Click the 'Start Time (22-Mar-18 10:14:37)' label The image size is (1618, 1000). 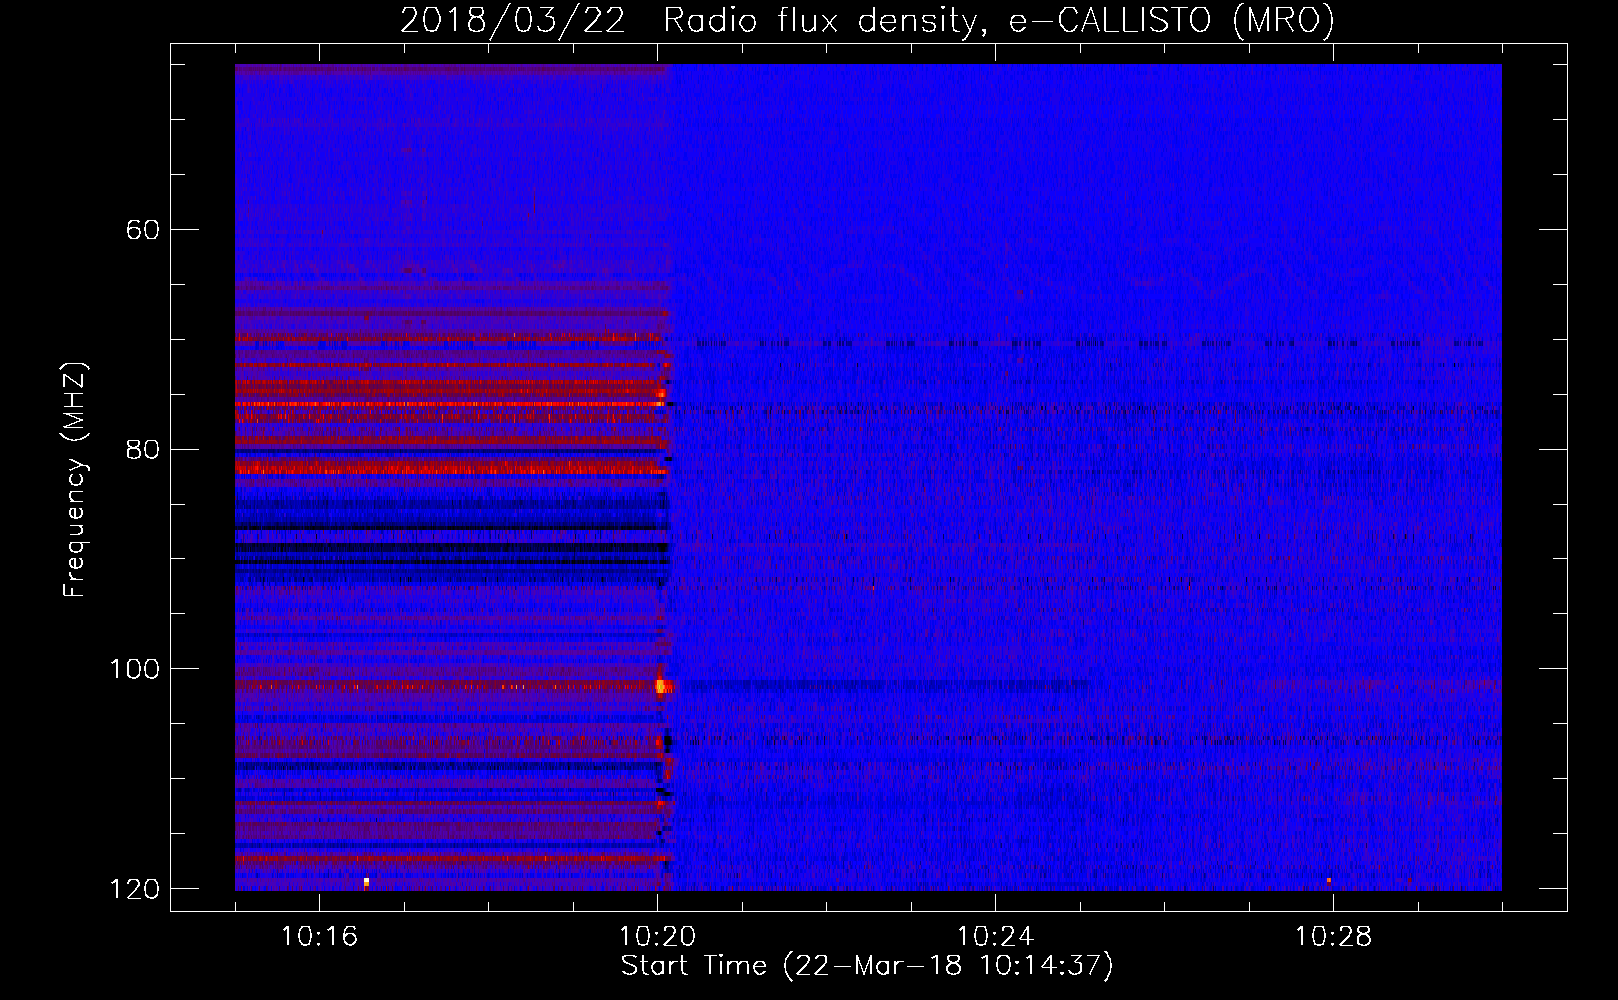click(867, 966)
